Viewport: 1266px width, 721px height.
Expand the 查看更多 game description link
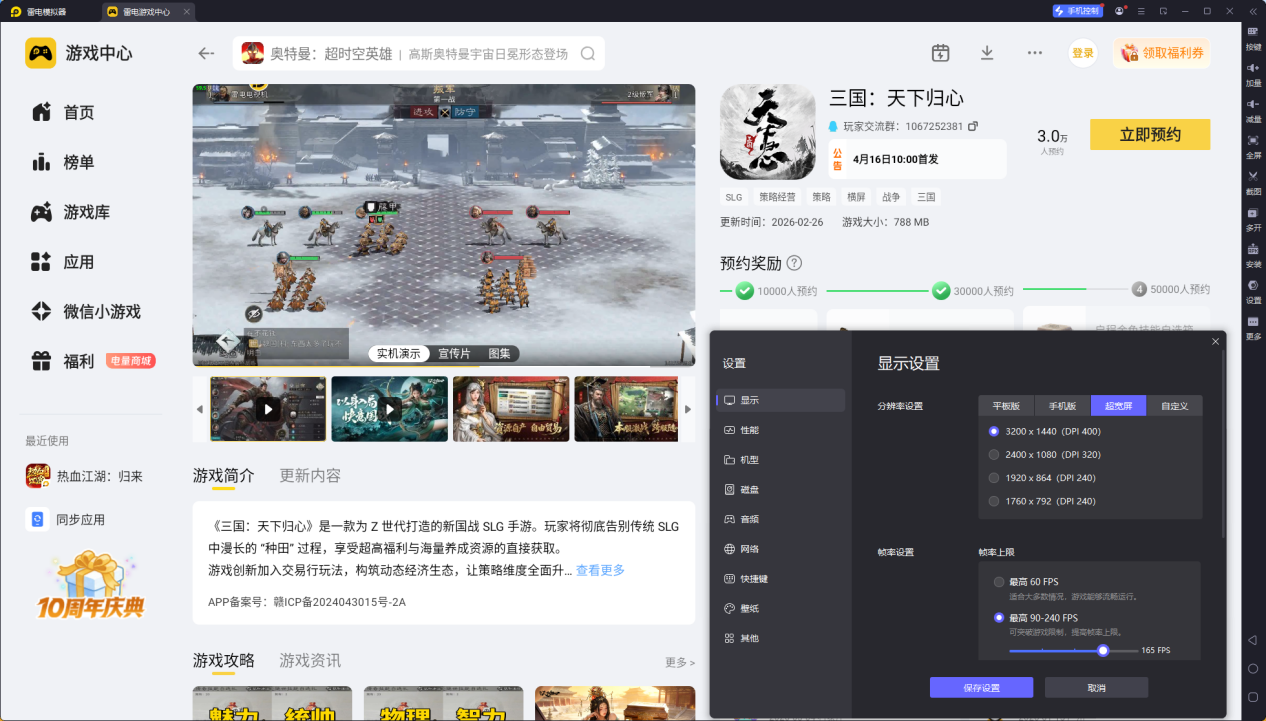coord(600,570)
